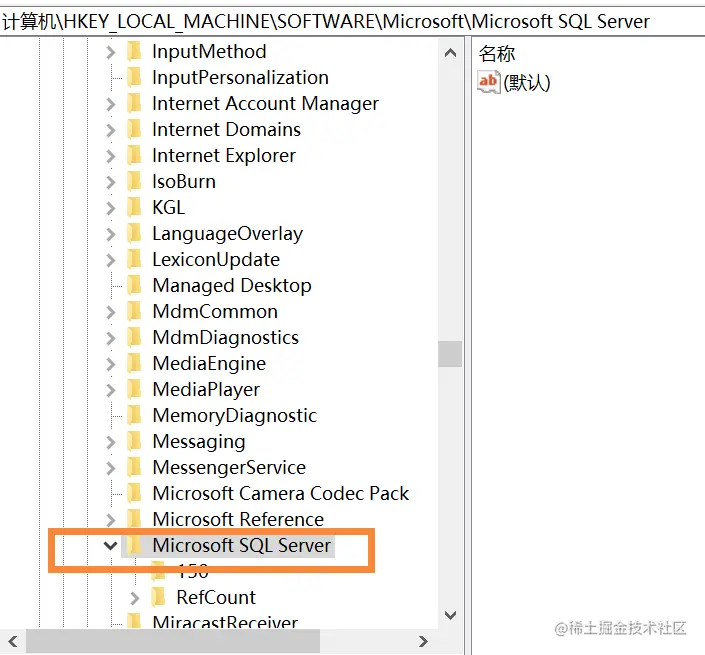
Task: Expand the MdmDiagnostics key
Action: [x=111, y=338]
